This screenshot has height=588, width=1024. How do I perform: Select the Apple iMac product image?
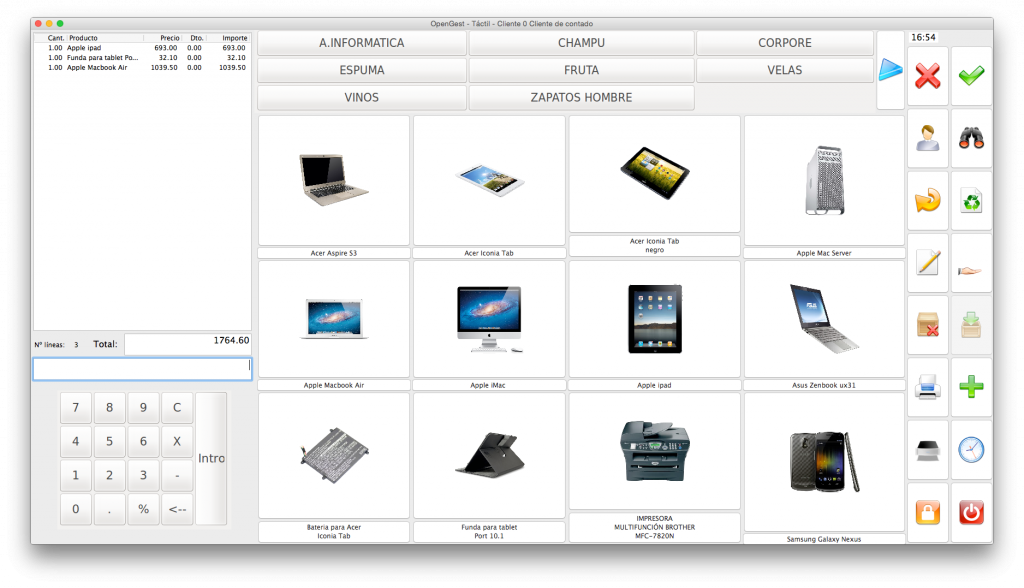[489, 319]
